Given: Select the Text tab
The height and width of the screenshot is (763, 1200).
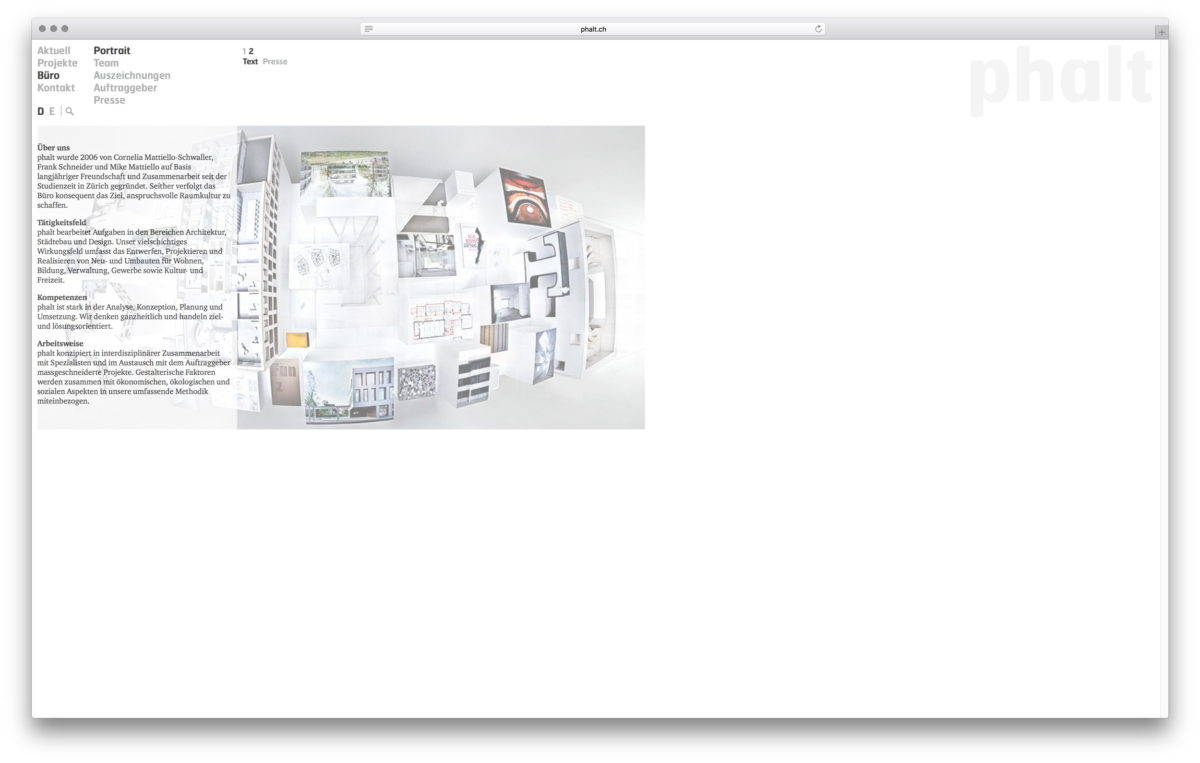Looking at the screenshot, I should tap(250, 62).
